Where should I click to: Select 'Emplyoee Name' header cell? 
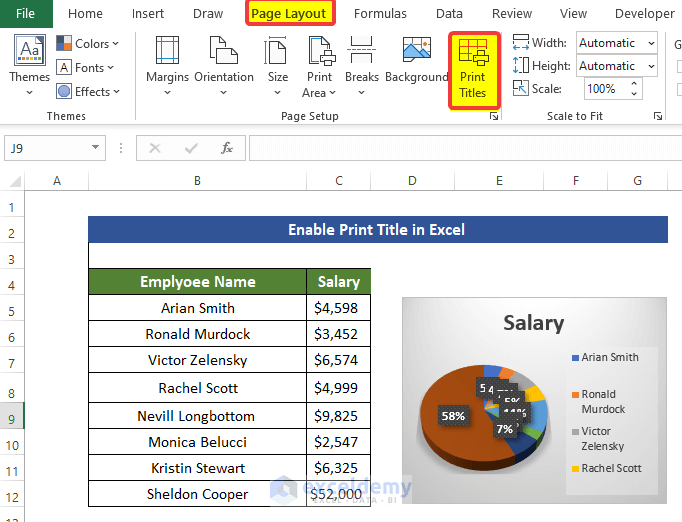coord(197,282)
